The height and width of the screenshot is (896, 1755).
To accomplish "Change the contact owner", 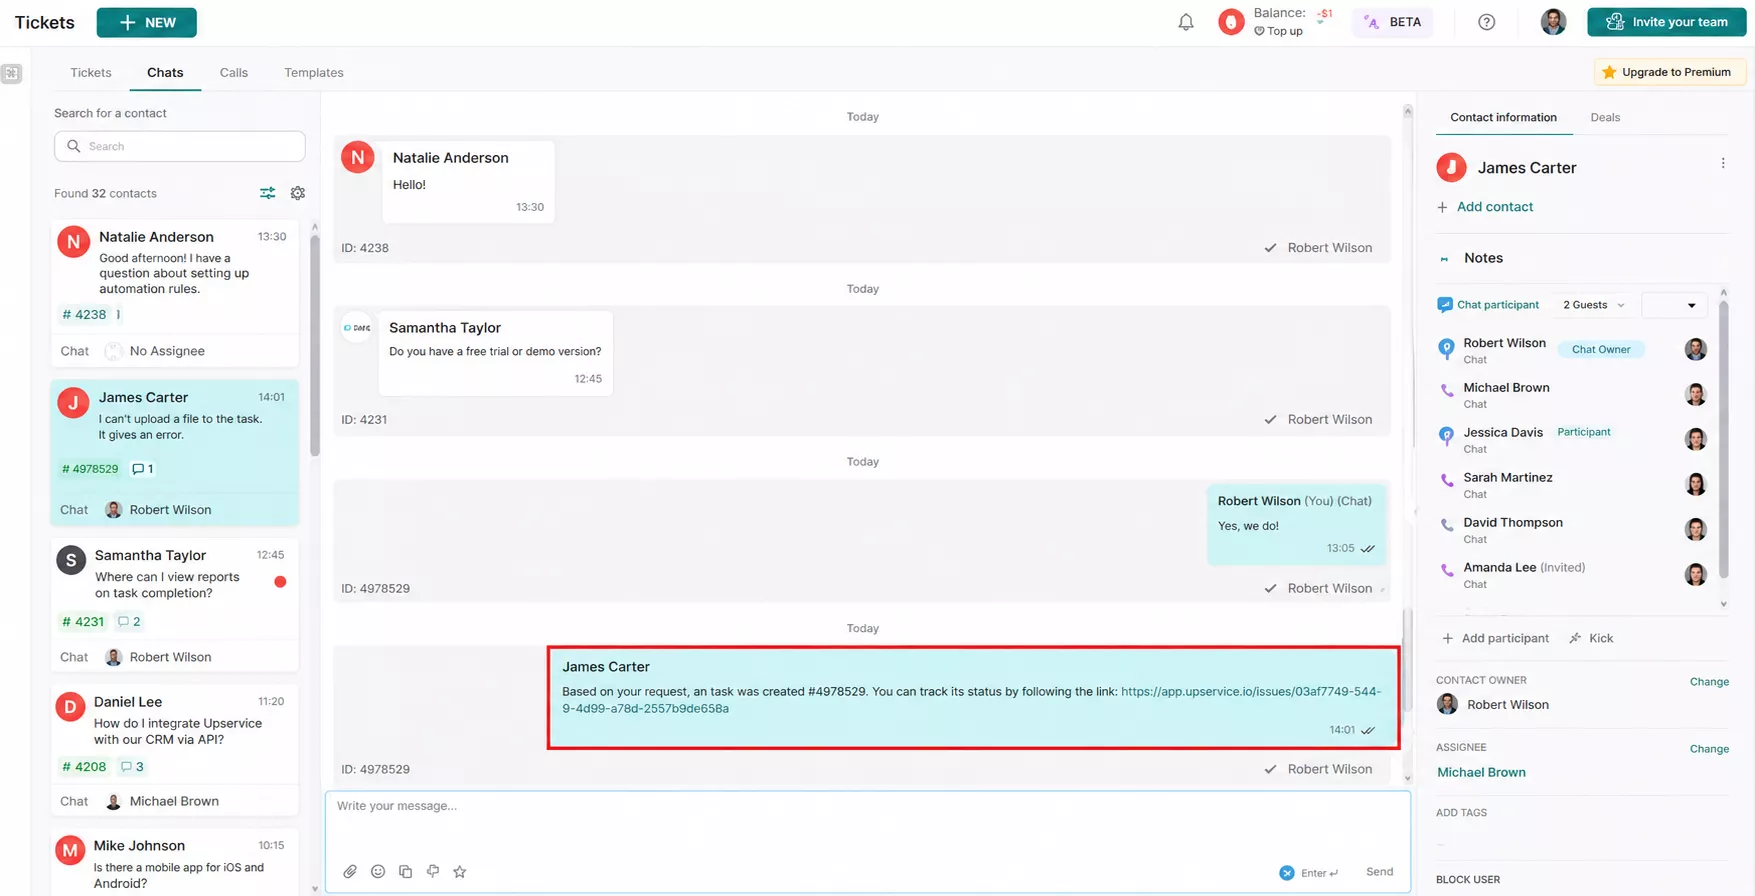I will pyautogui.click(x=1709, y=682).
